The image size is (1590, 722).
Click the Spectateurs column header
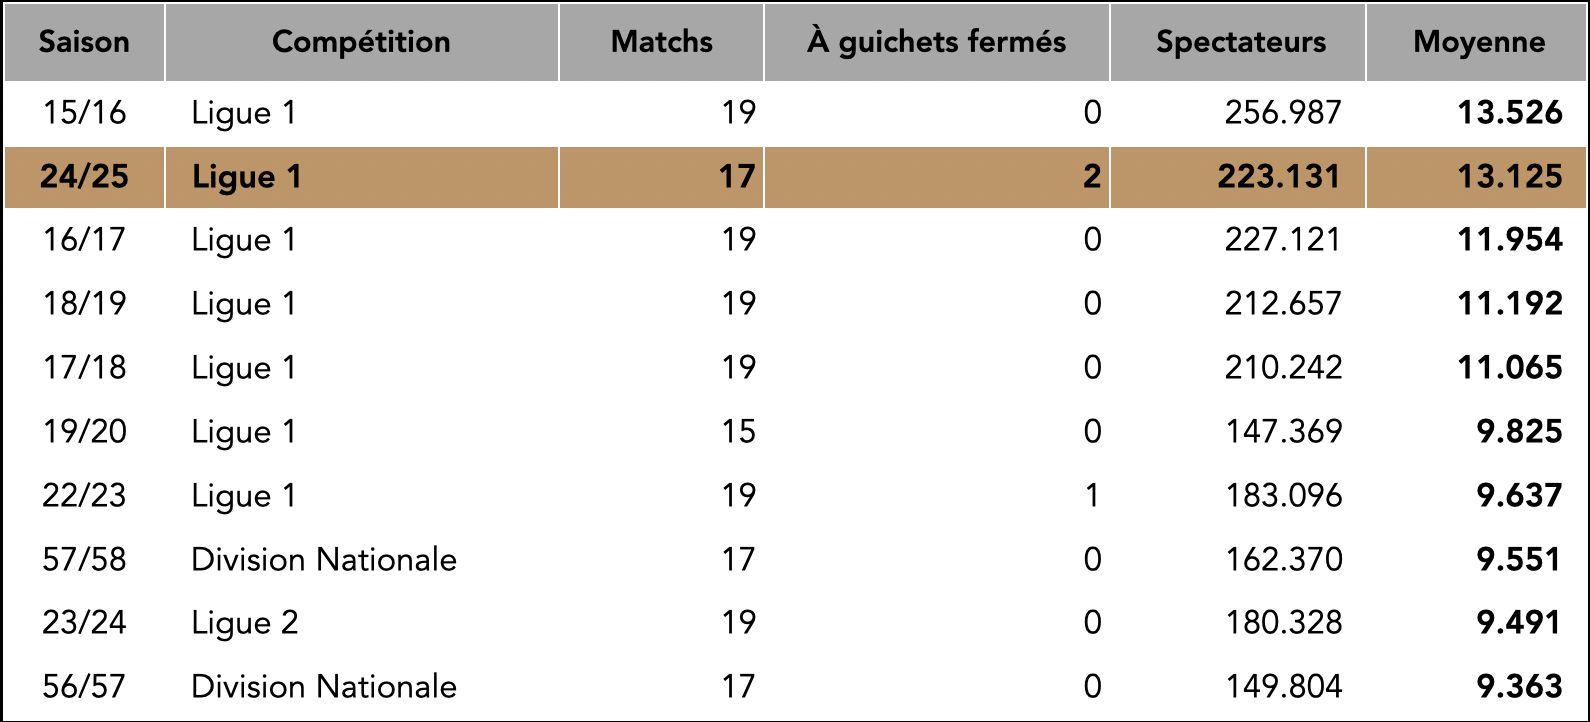tap(1238, 42)
